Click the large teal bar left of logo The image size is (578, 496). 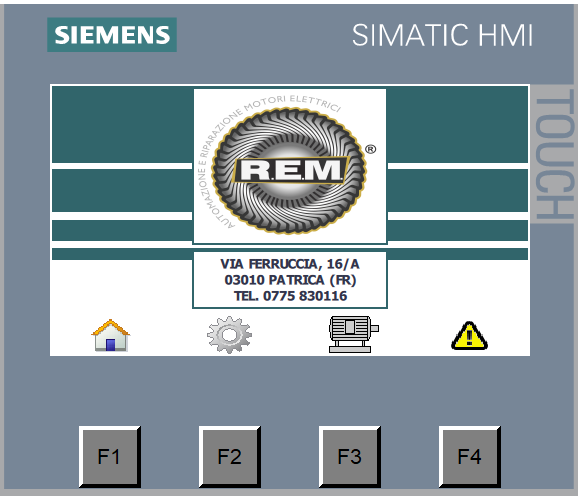[122, 125]
